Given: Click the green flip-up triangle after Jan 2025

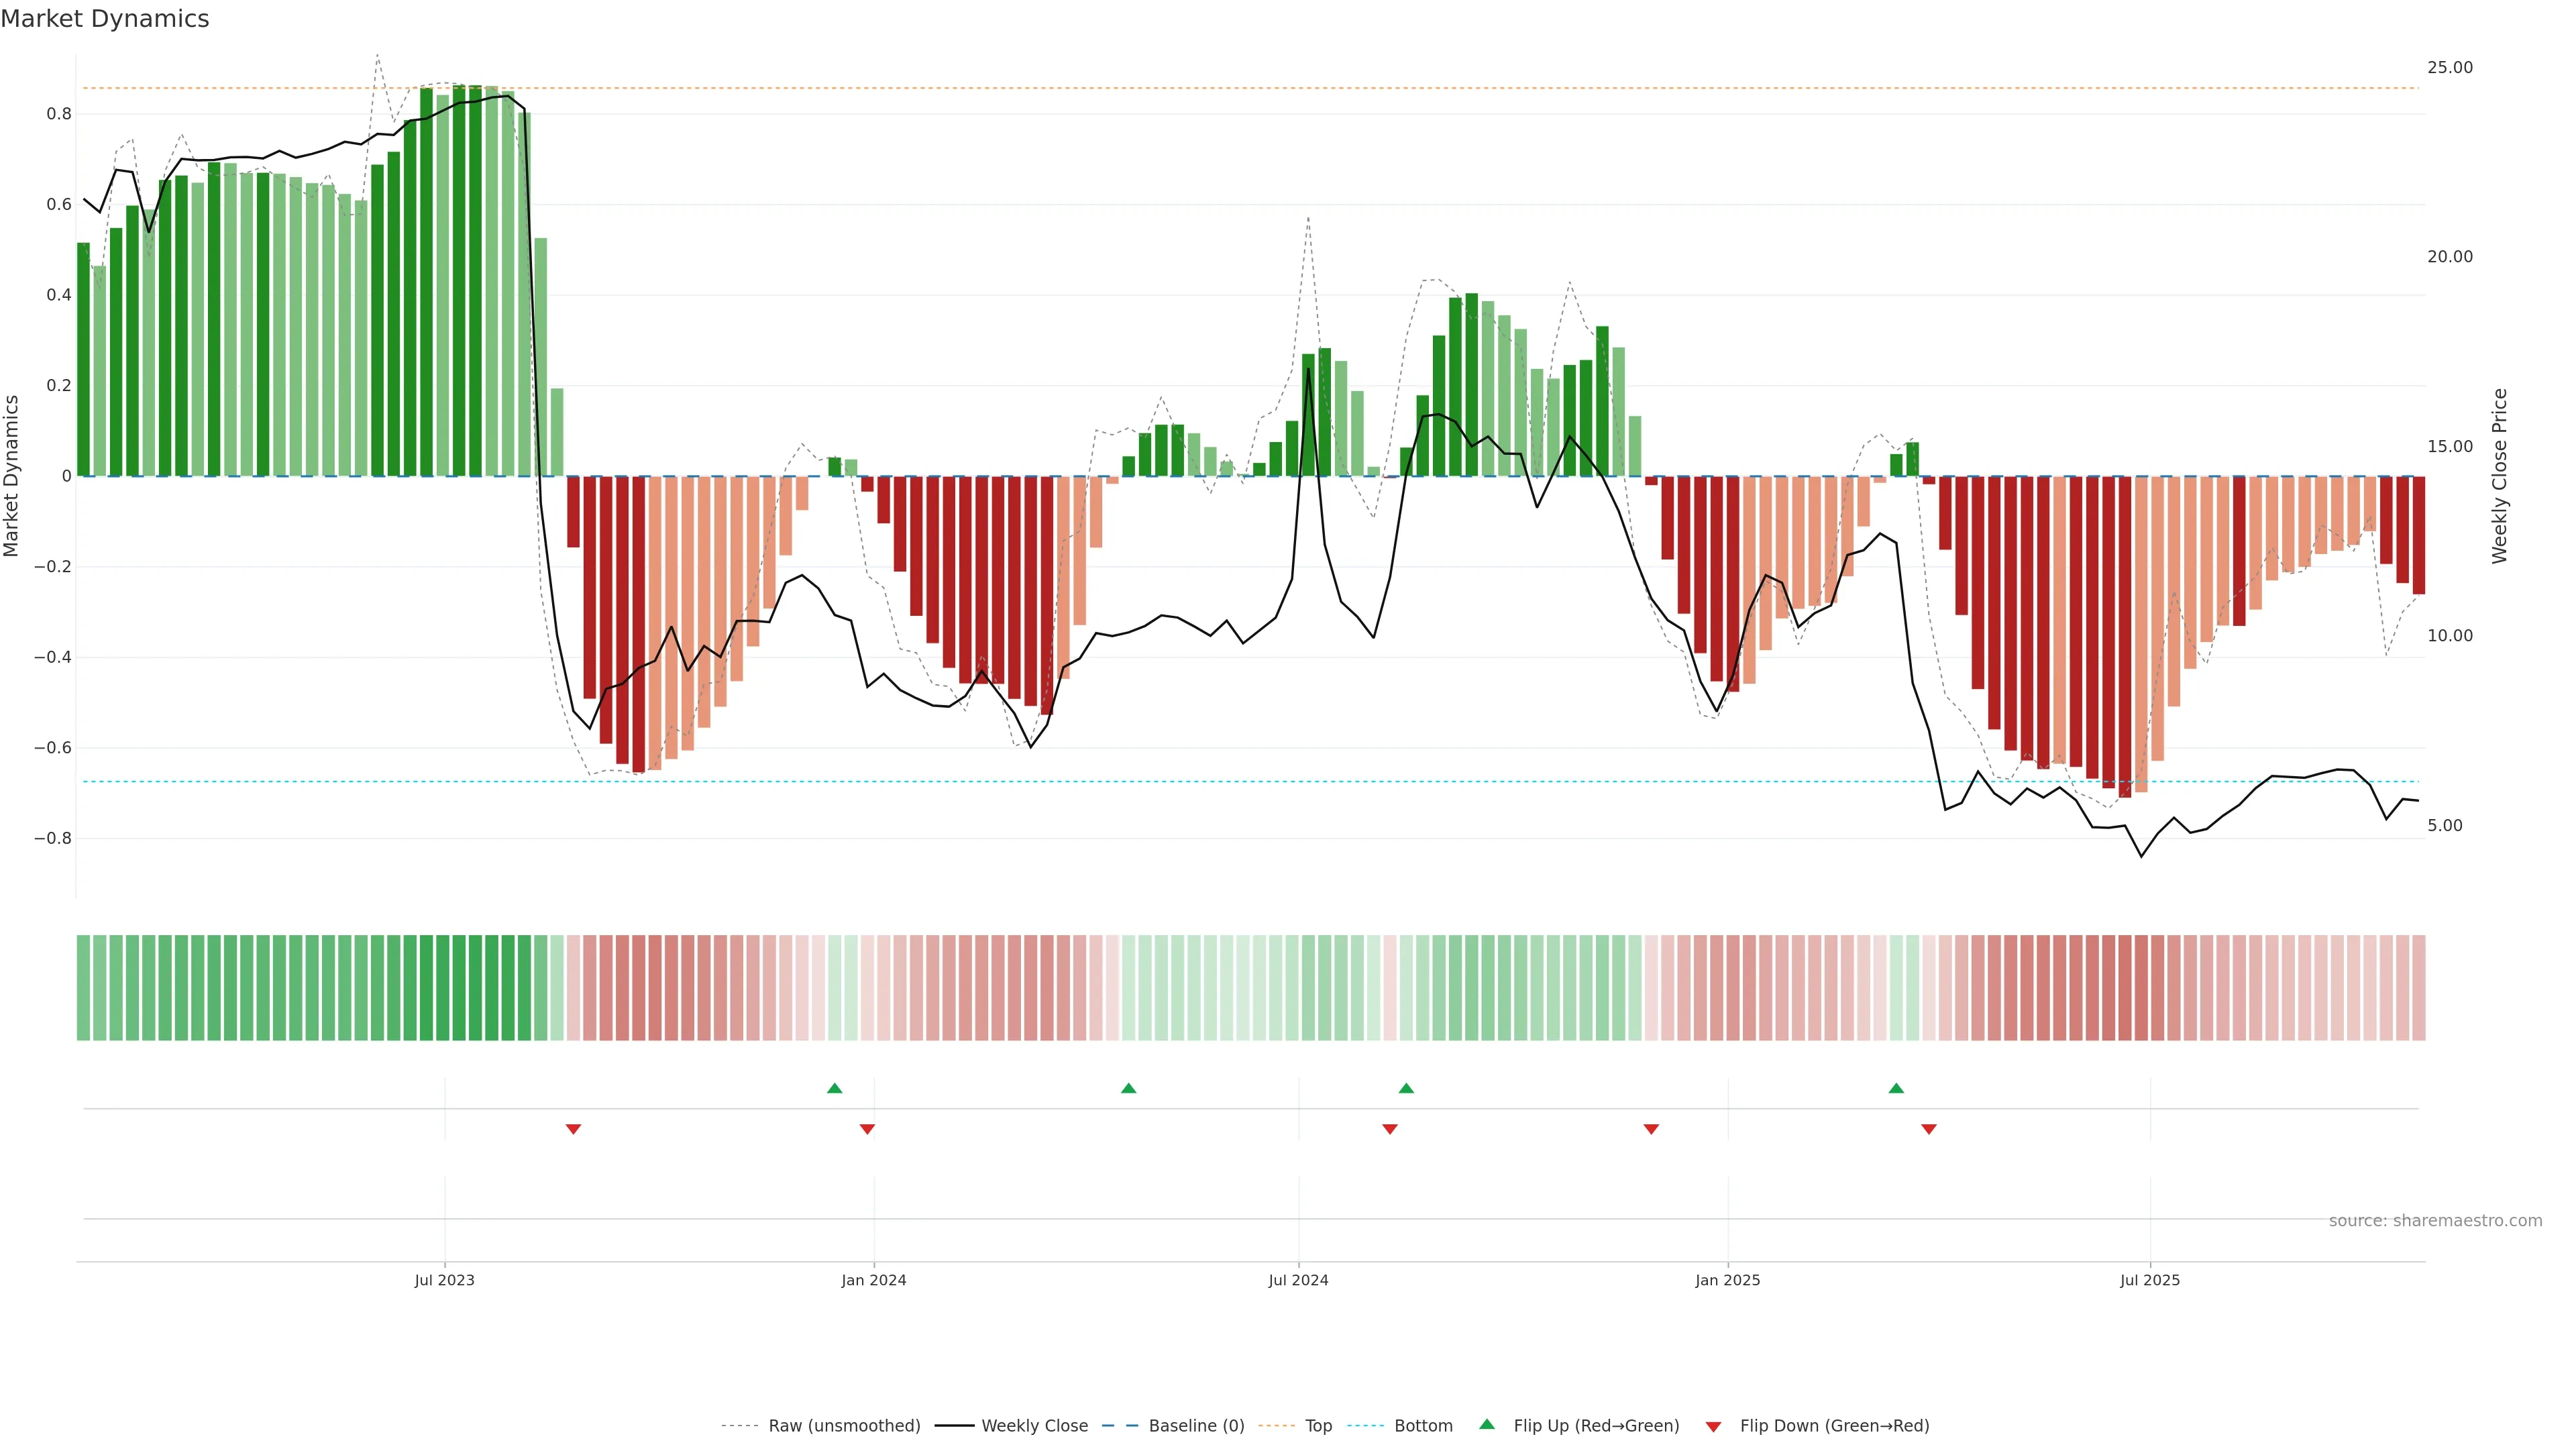Looking at the screenshot, I should (1896, 1088).
